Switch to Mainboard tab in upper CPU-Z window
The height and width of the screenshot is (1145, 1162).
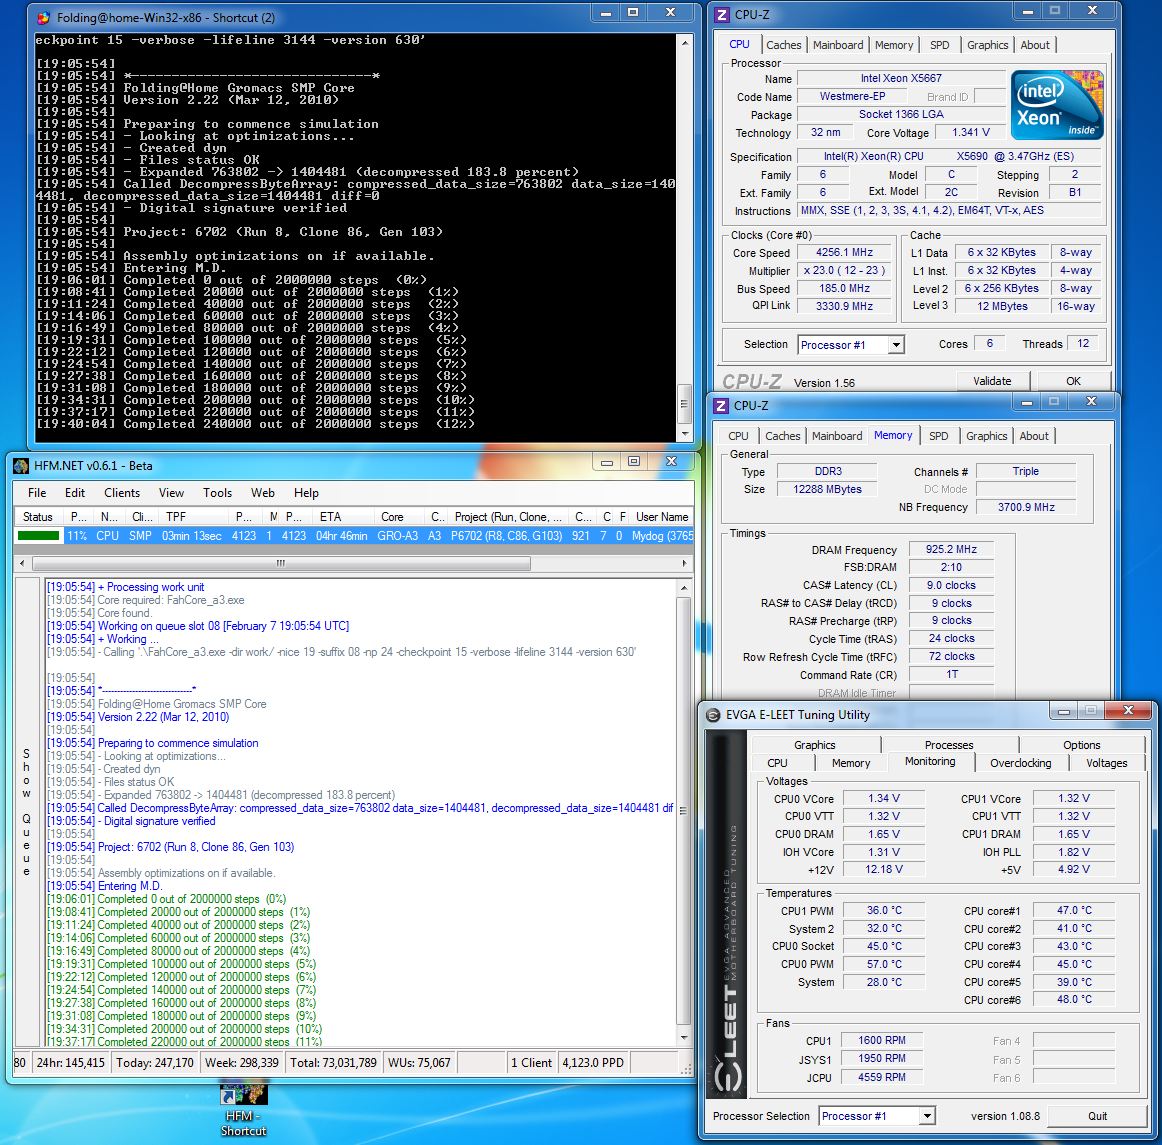tap(838, 45)
